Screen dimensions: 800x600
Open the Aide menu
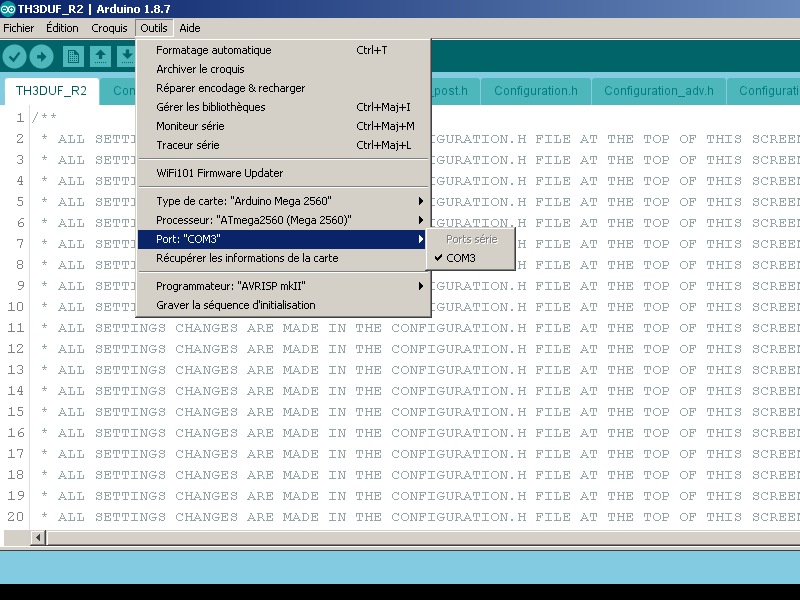click(x=190, y=28)
